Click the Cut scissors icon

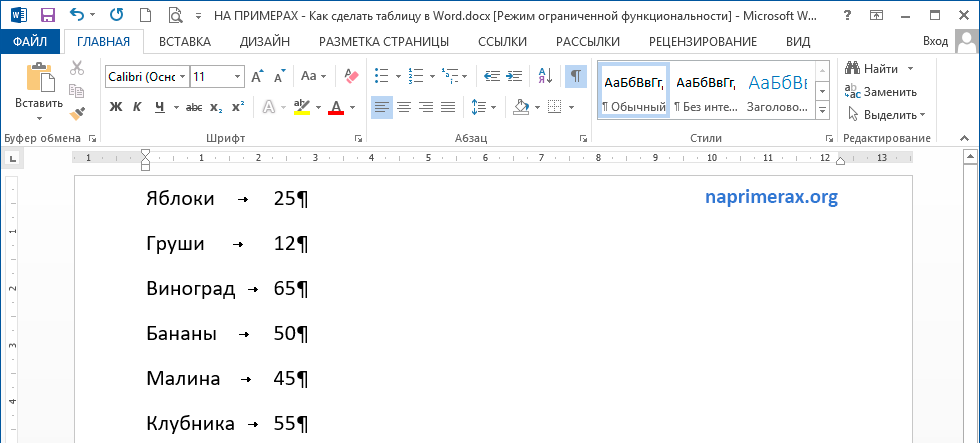77,68
